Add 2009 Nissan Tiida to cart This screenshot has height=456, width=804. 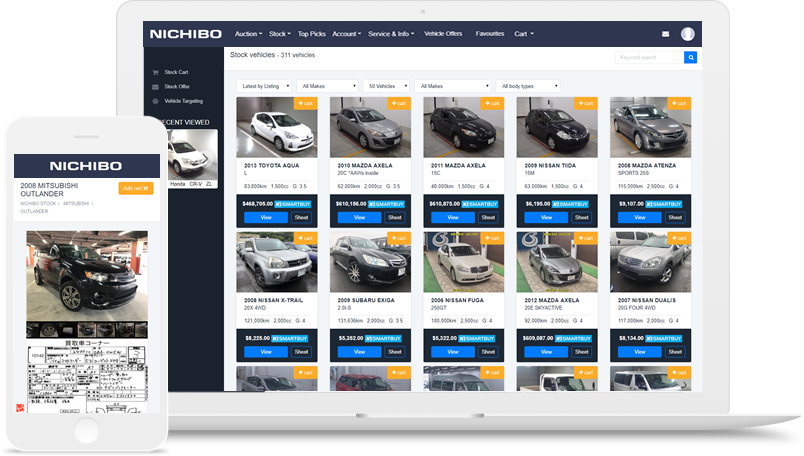[586, 103]
